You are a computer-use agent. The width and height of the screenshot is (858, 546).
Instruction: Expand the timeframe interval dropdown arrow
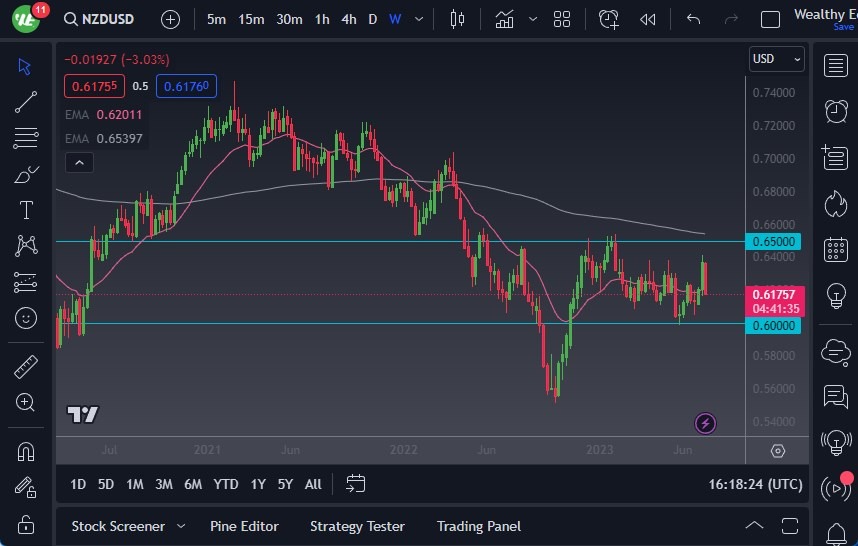[419, 19]
